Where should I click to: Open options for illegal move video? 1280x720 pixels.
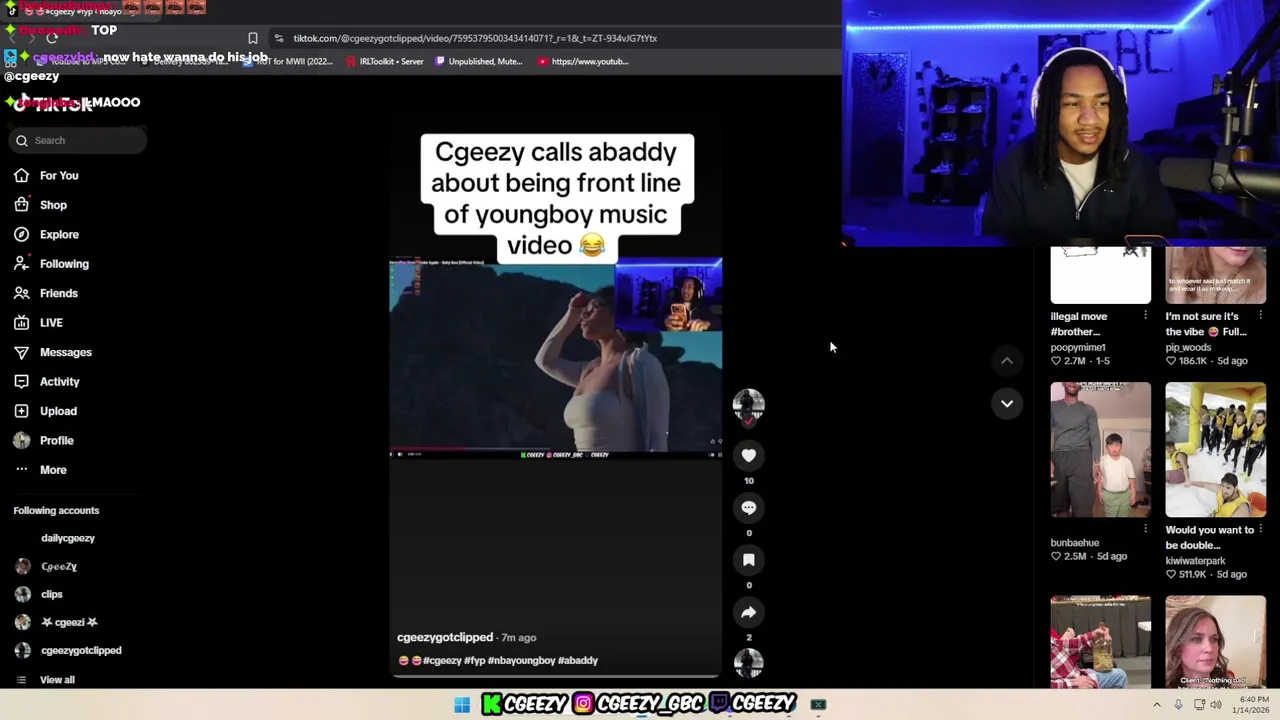1145,316
